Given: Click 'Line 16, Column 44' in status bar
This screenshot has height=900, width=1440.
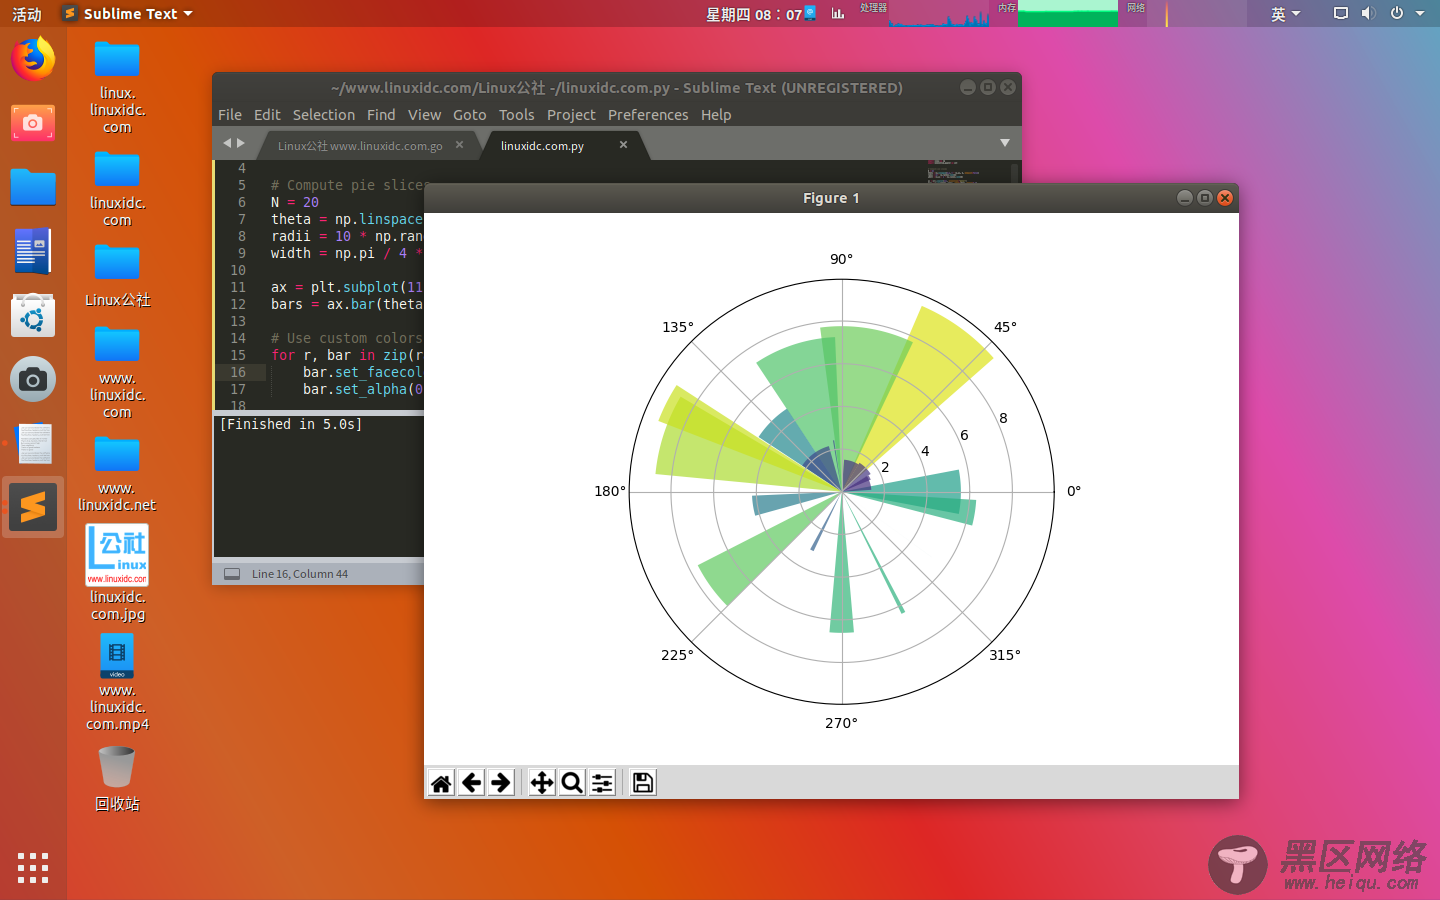Looking at the screenshot, I should [300, 574].
